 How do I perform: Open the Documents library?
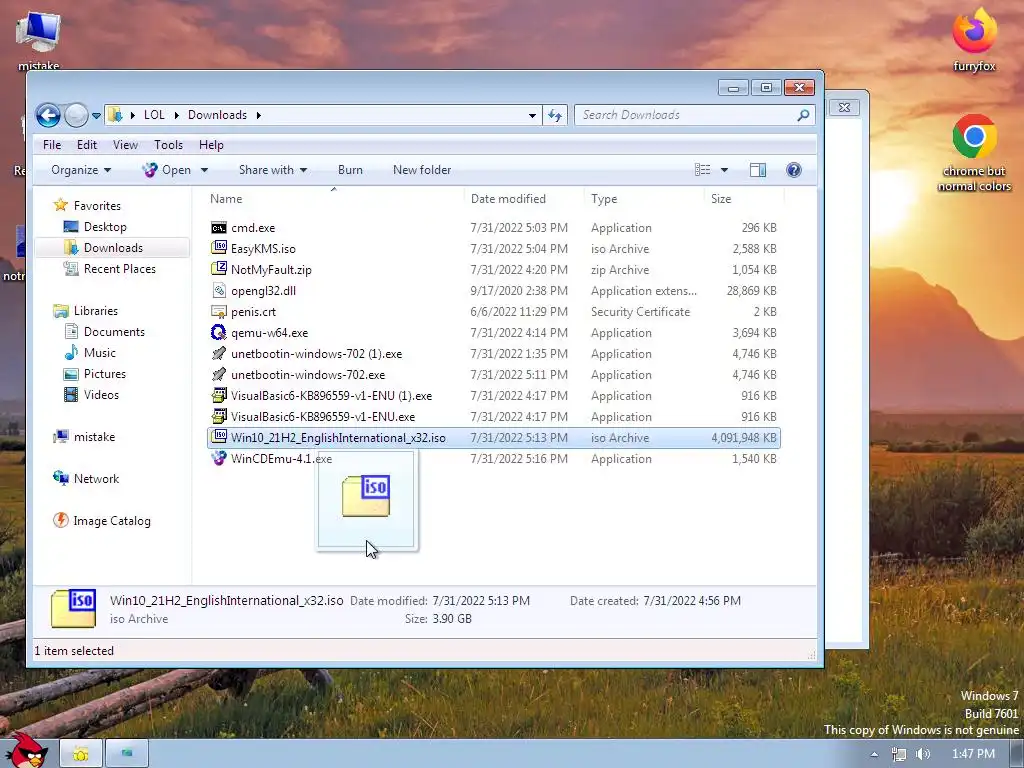tap(114, 332)
